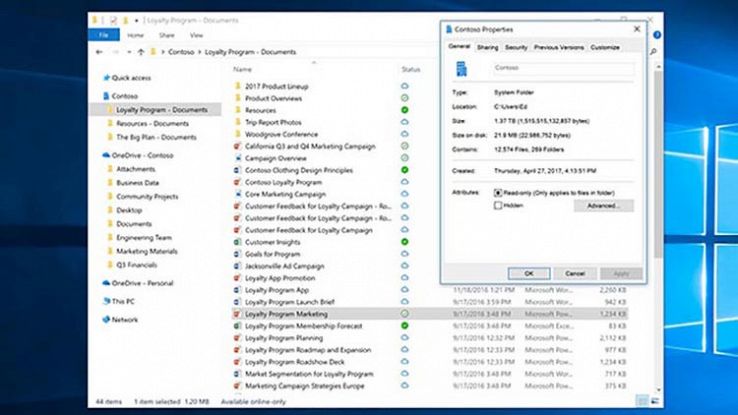
Task: Open the Home ribbon tab
Action: pos(136,35)
